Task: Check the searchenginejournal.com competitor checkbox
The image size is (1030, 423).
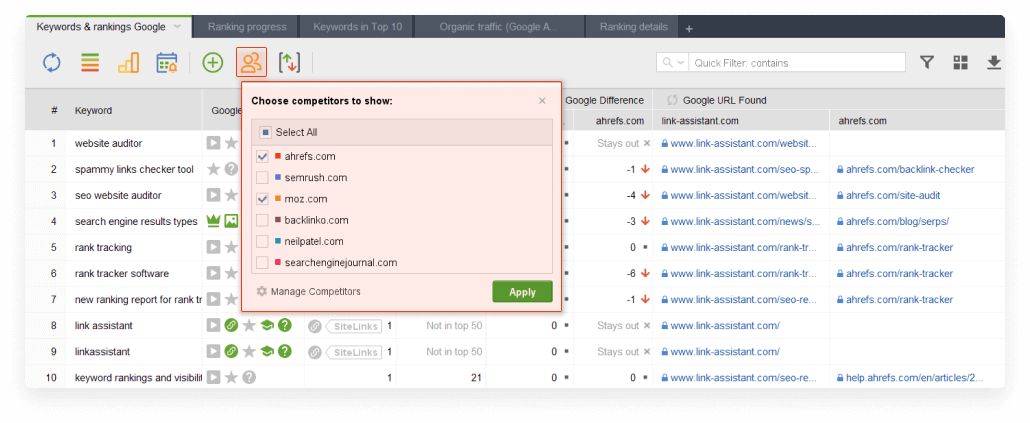Action: tap(262, 262)
